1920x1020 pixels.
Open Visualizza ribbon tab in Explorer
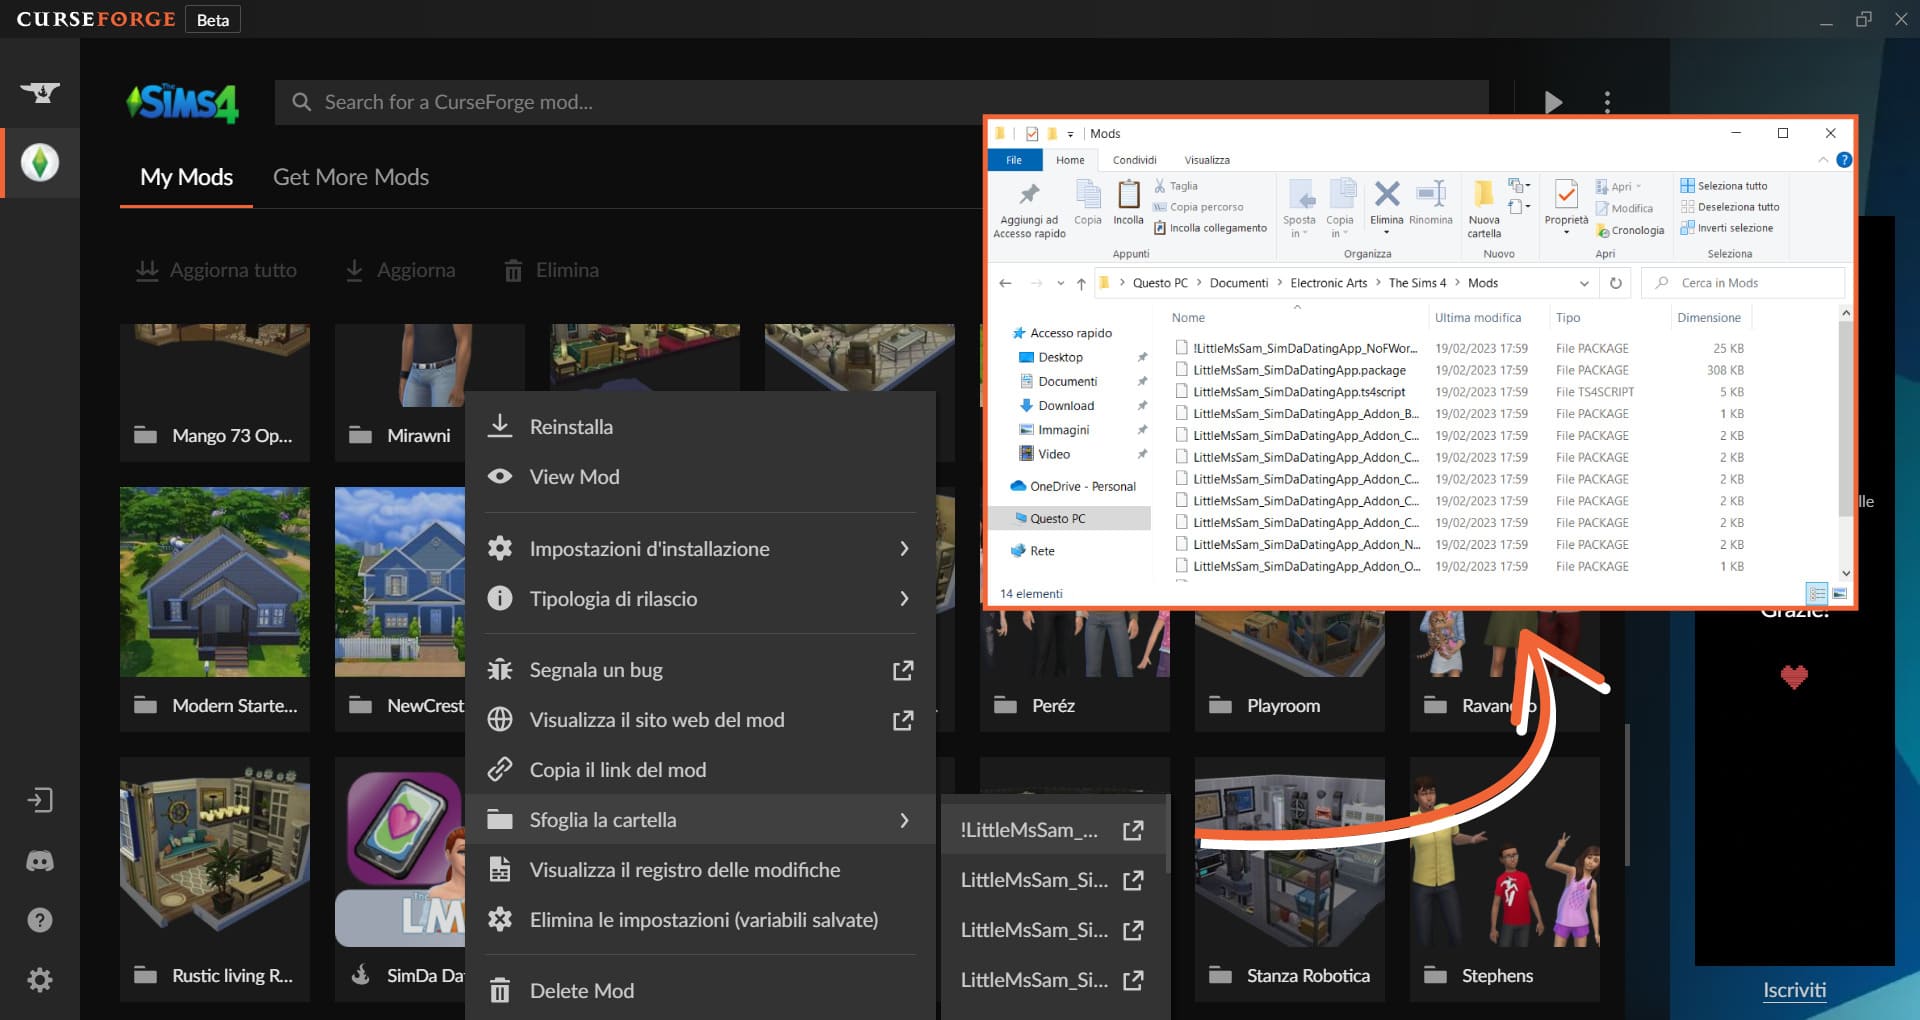point(1207,160)
